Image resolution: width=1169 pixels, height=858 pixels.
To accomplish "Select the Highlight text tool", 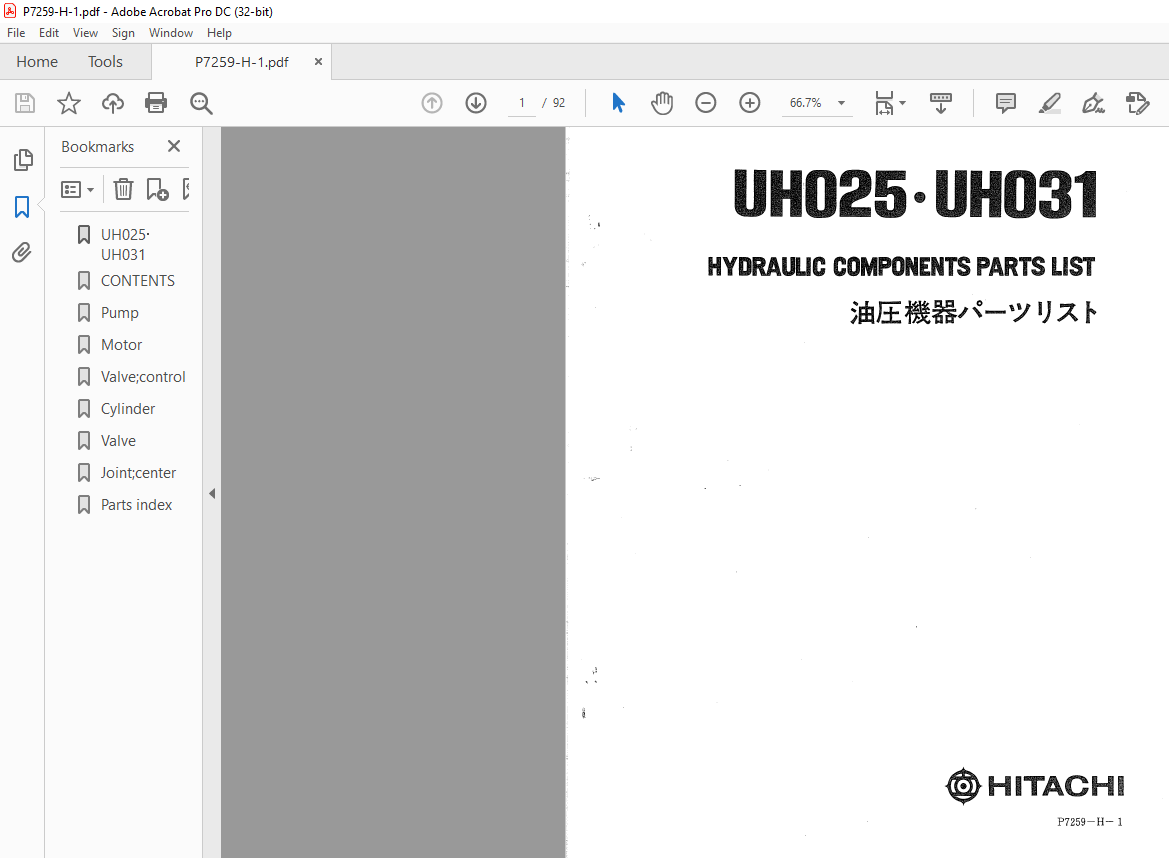I will [1050, 103].
